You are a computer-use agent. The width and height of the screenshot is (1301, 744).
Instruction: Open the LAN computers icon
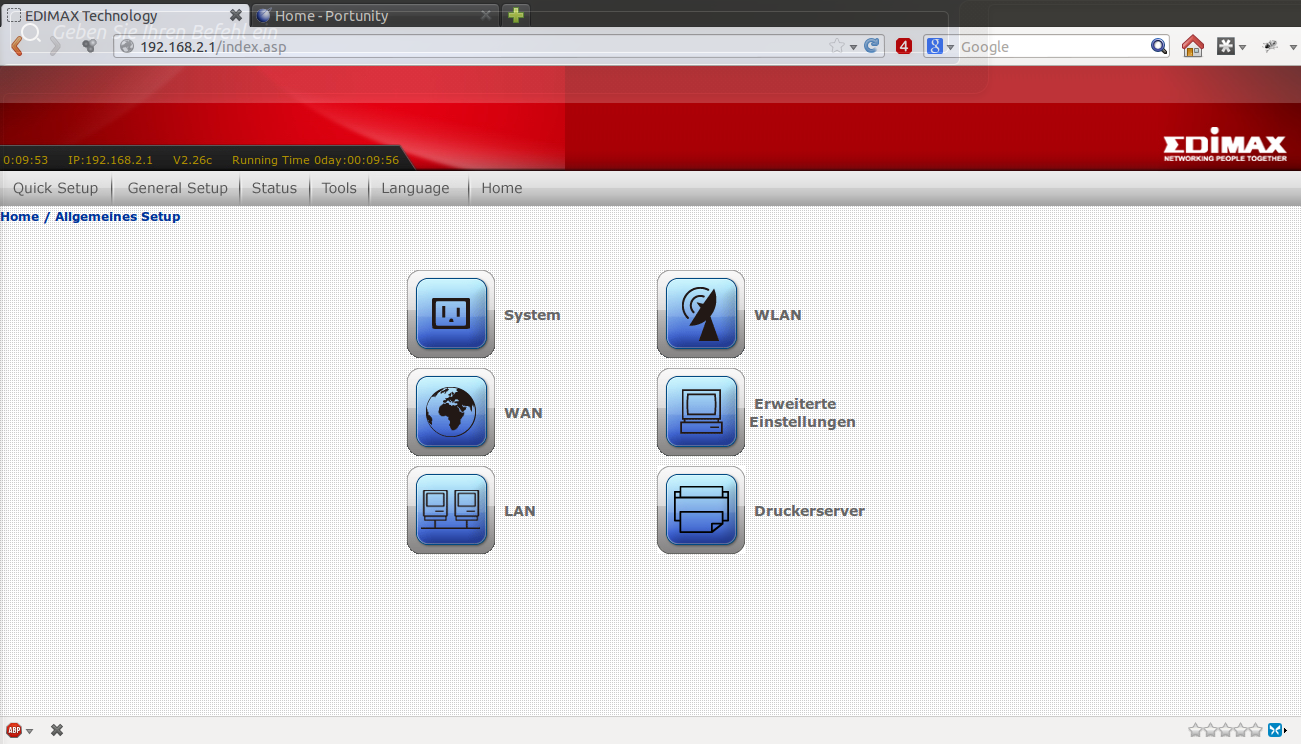[x=450, y=510]
